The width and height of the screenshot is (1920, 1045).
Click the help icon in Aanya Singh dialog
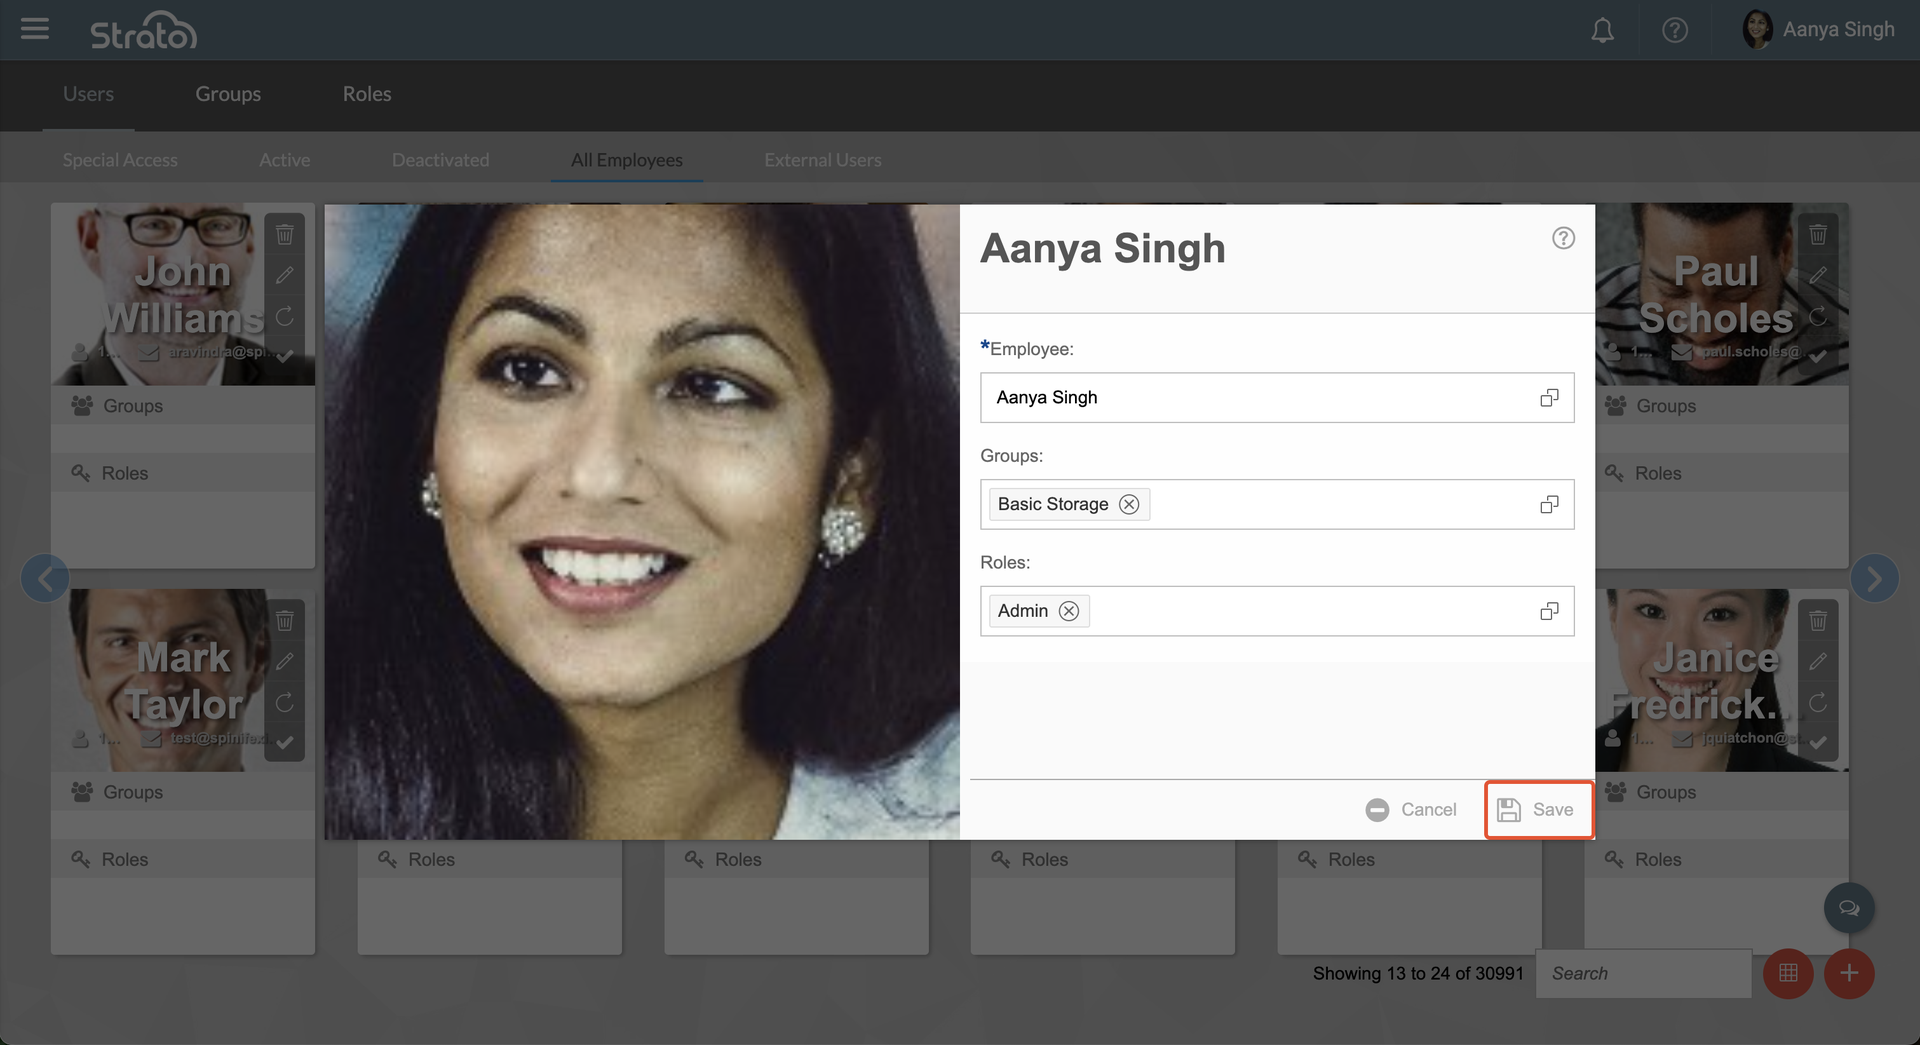click(1563, 238)
